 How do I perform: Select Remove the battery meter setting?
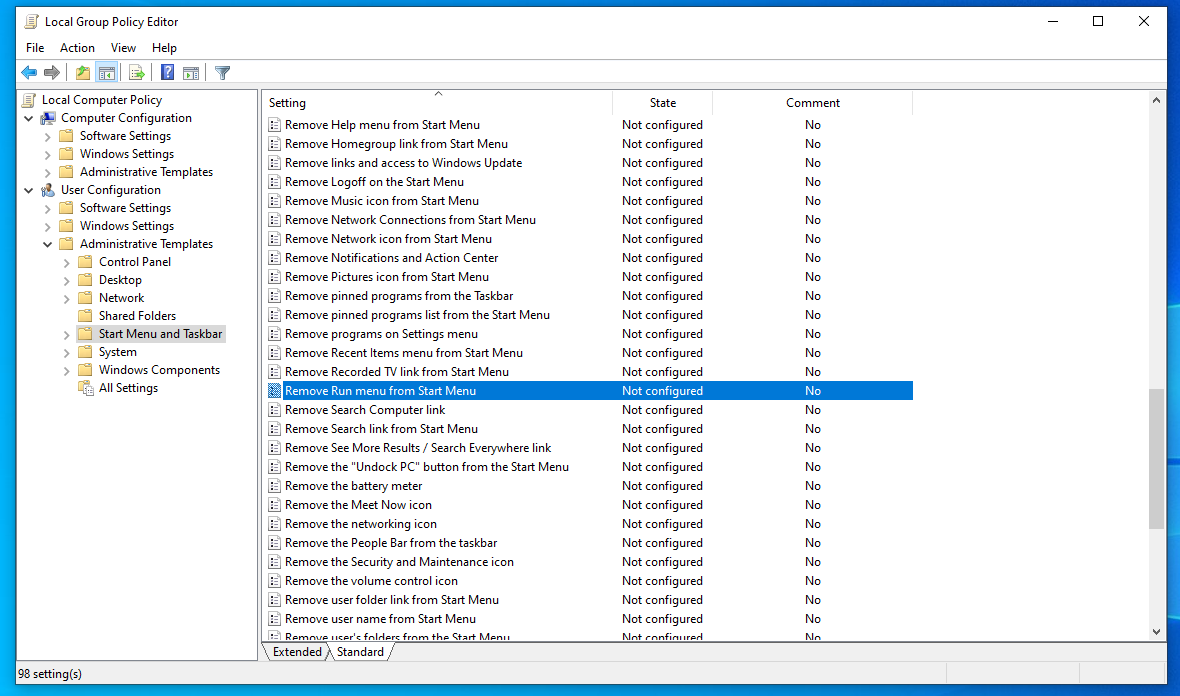click(353, 486)
